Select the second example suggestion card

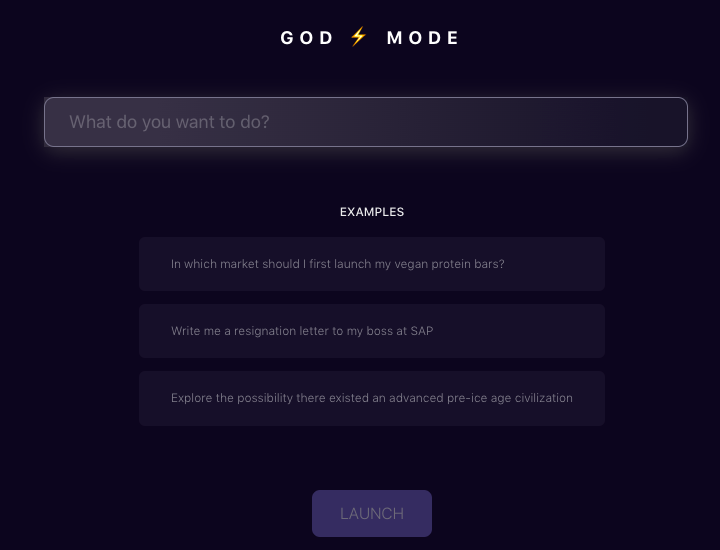tap(372, 331)
